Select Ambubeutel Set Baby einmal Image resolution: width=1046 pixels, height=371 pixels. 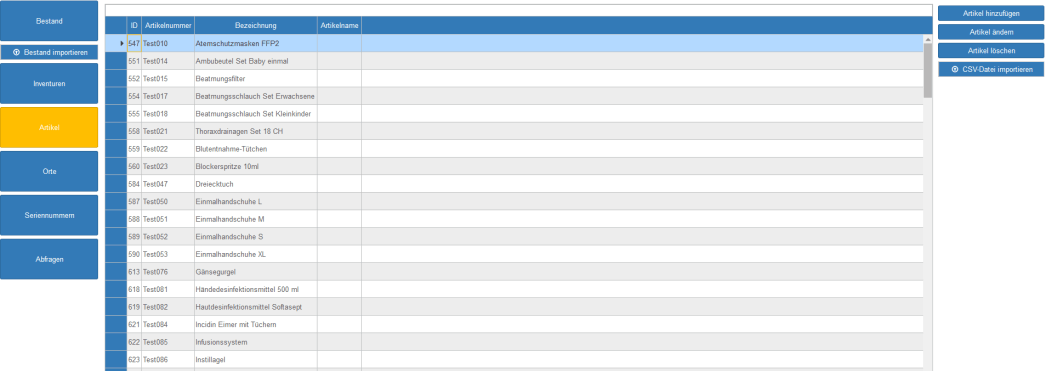pyautogui.click(x=514, y=61)
